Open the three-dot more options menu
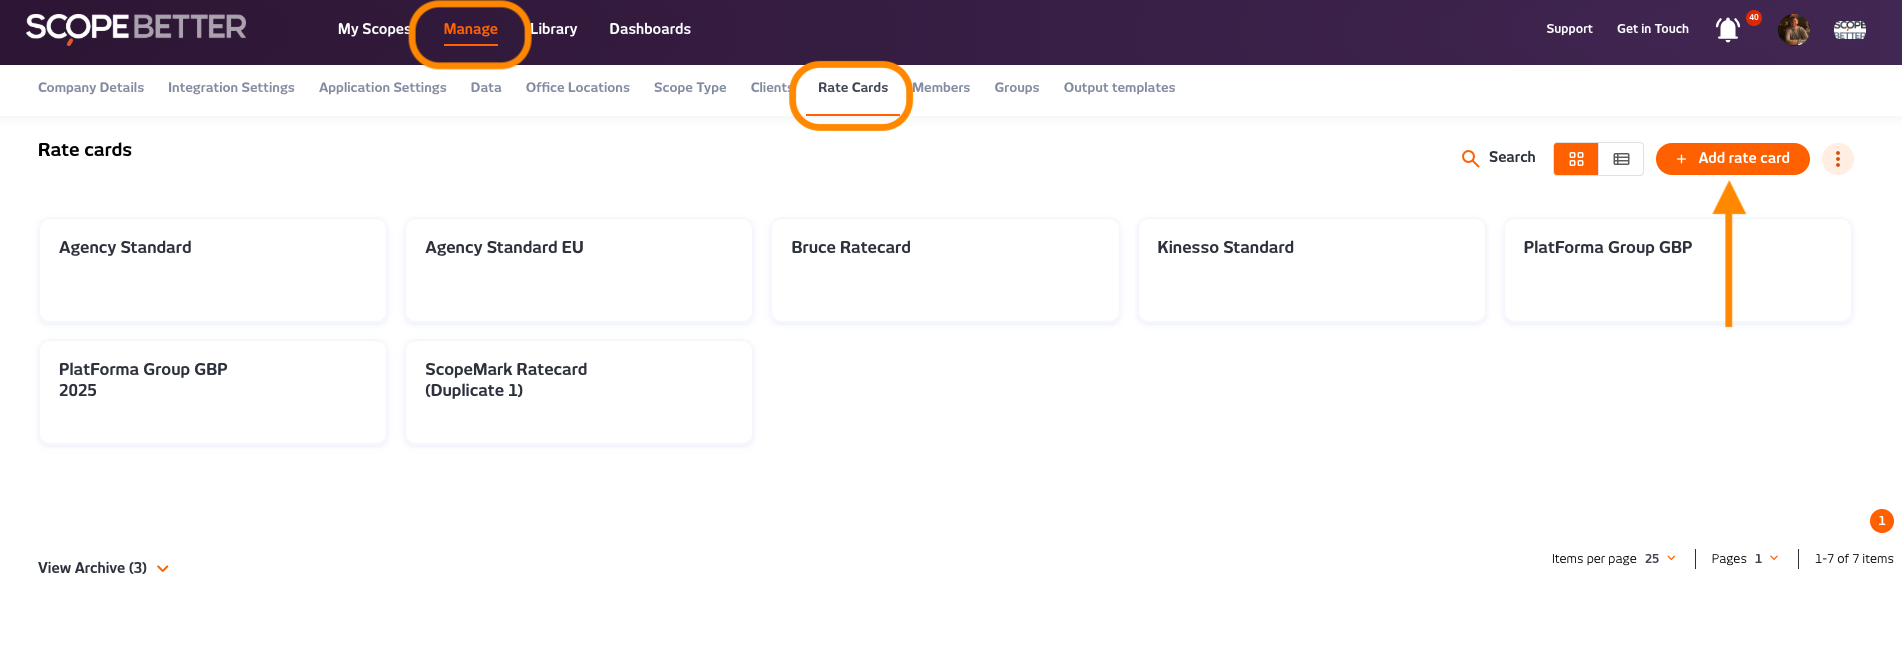This screenshot has height=668, width=1902. (x=1837, y=159)
